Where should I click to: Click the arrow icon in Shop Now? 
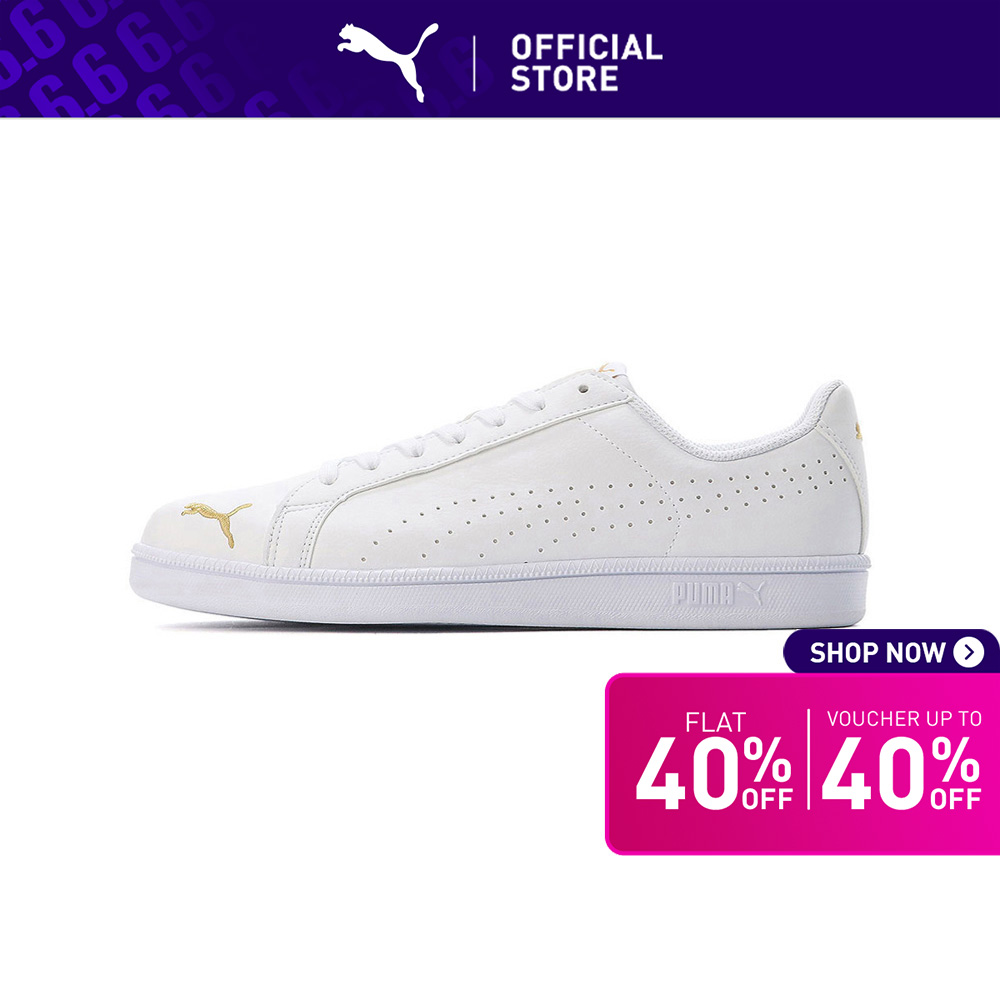(969, 652)
